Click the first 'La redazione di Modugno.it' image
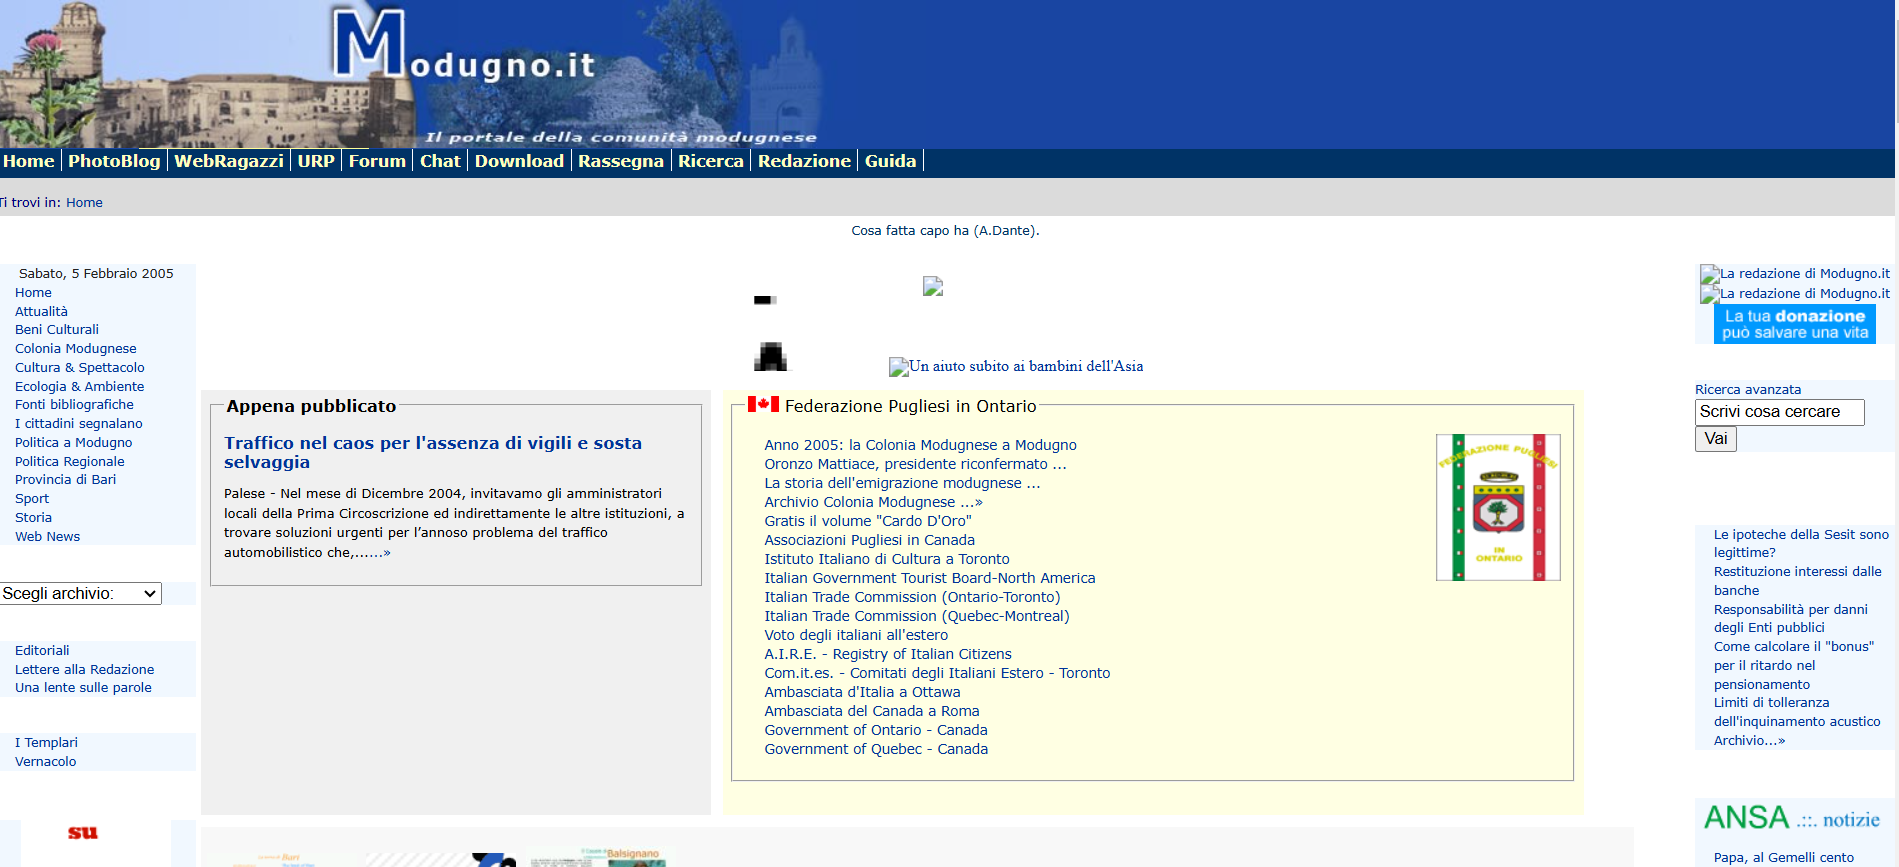1899x867 pixels. coord(1794,274)
